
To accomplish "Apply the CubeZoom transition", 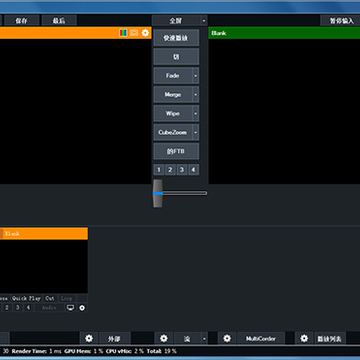I will click(x=173, y=133).
